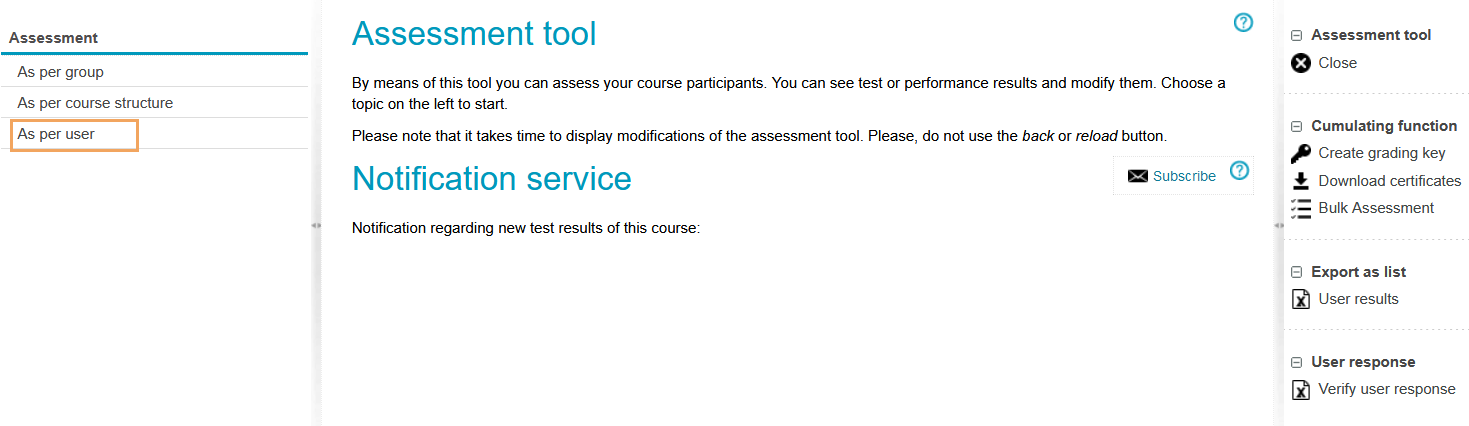Screen dimensions: 1469x426
Task: Click the Download certificates arrow icon
Action: [1300, 181]
